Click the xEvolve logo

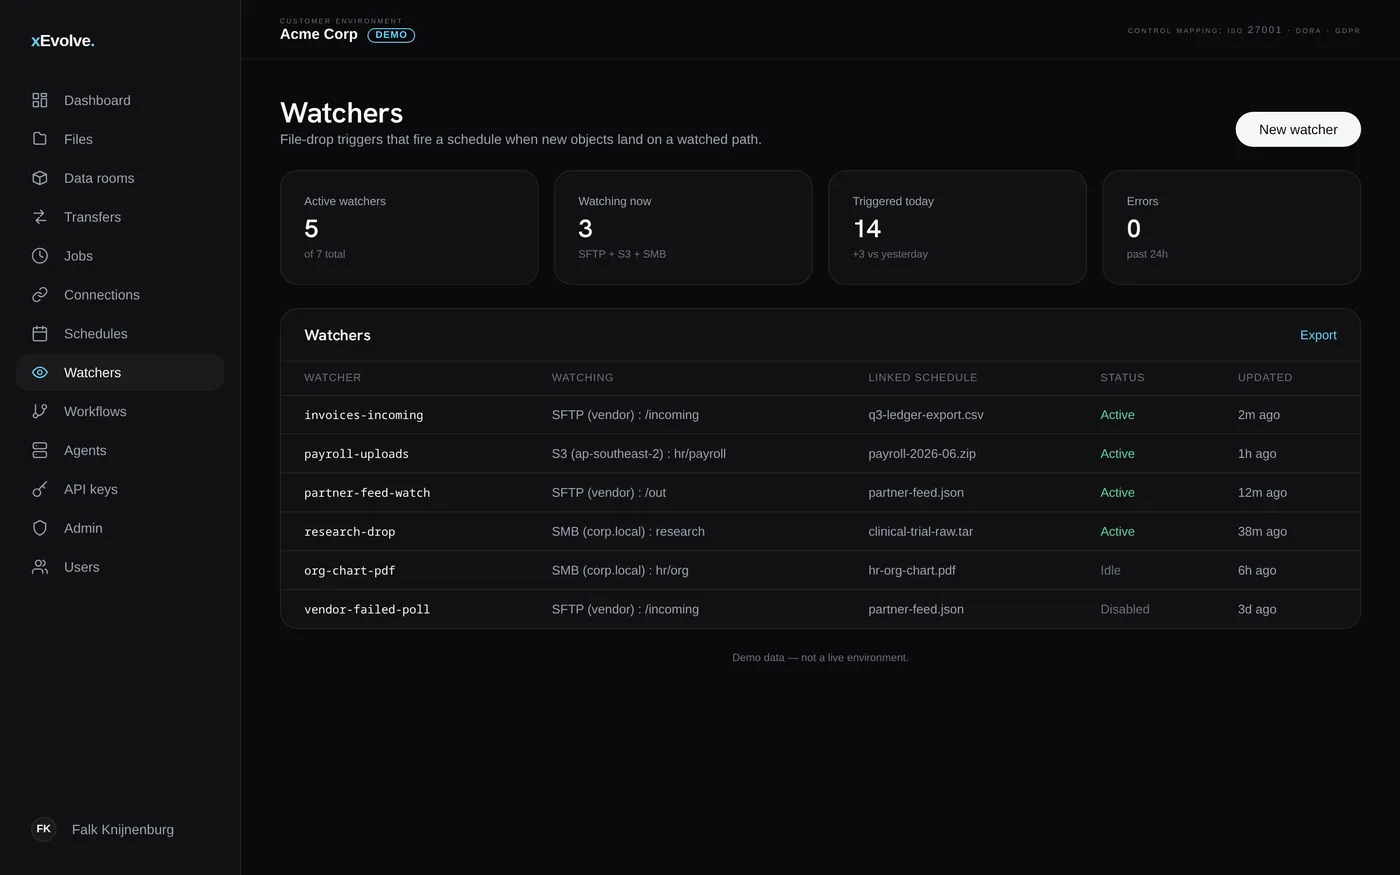click(63, 41)
